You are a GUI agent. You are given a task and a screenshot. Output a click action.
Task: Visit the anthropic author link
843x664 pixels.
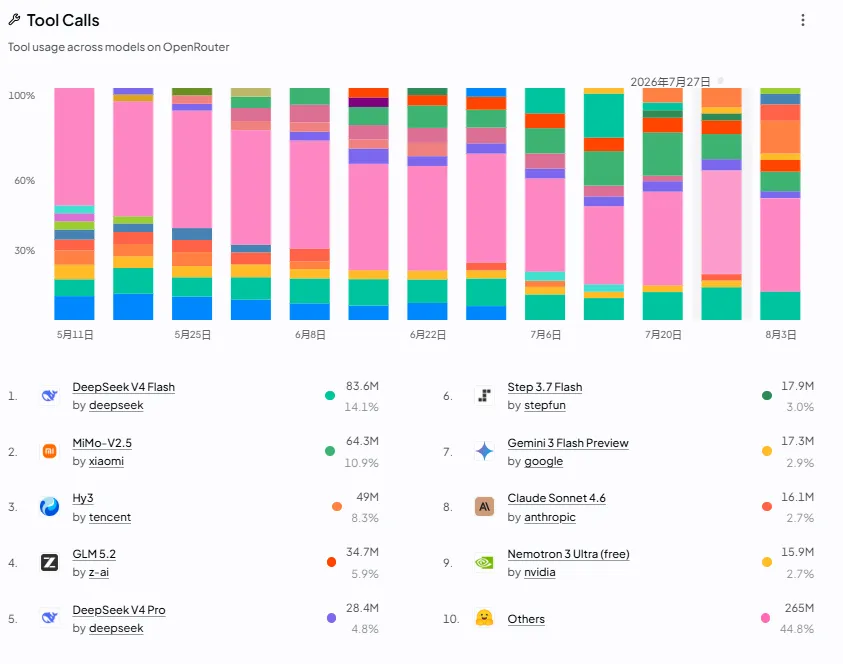tap(549, 517)
